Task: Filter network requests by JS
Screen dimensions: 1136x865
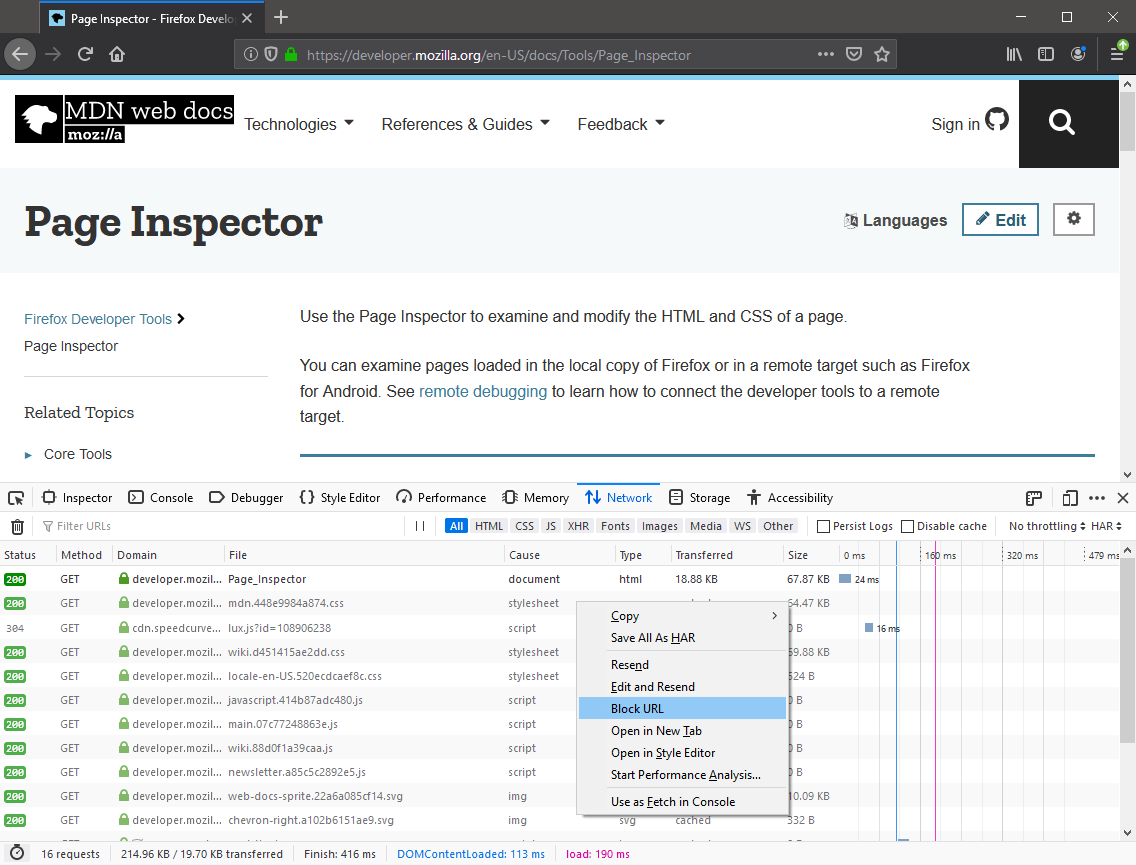Action: [x=551, y=527]
